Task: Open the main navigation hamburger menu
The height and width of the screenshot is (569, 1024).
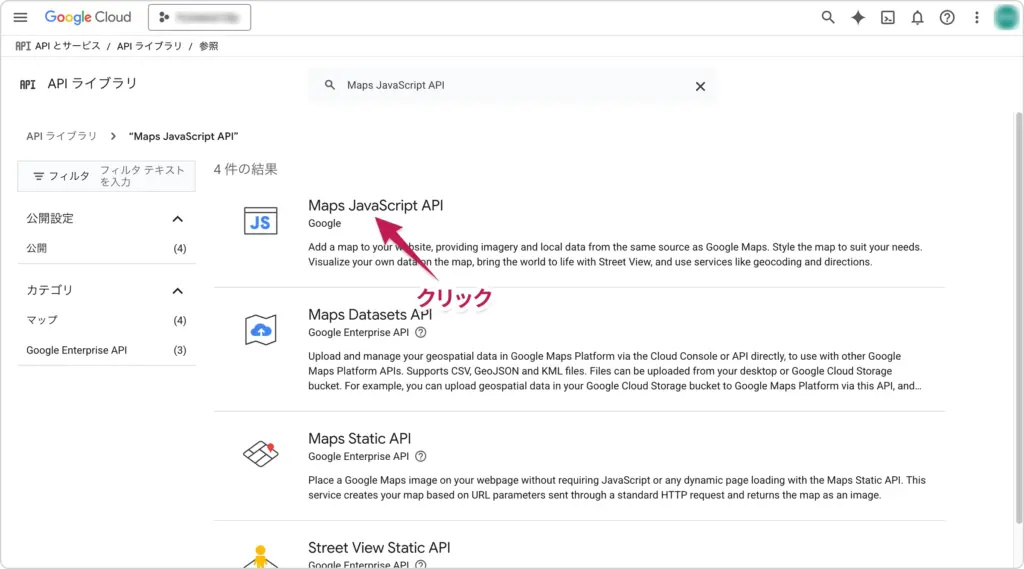Action: [x=20, y=18]
